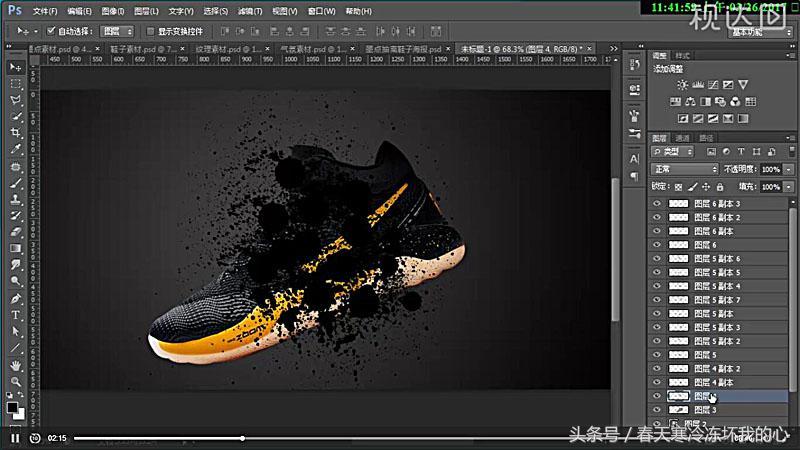The width and height of the screenshot is (800, 450).
Task: Pause the video playback
Action: click(15, 438)
